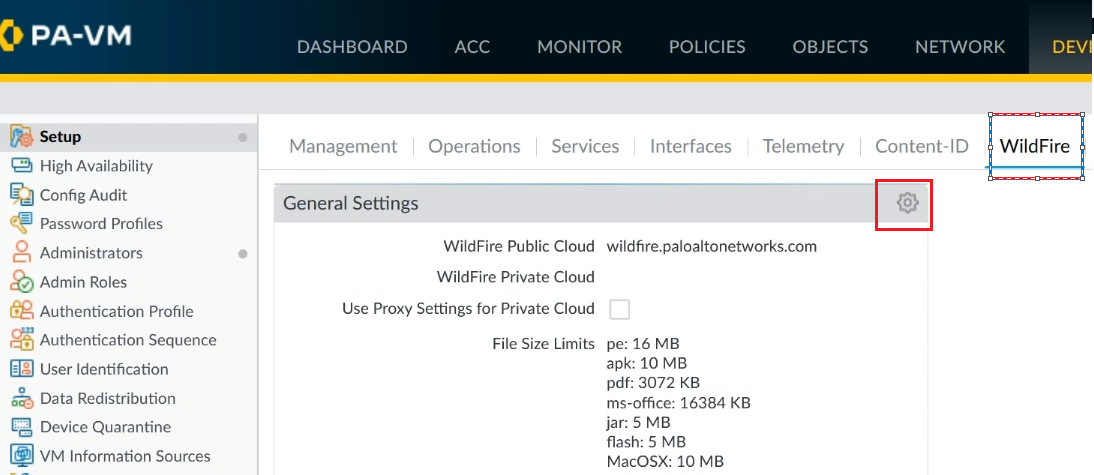Click the Password Profiles key icon

[22, 224]
